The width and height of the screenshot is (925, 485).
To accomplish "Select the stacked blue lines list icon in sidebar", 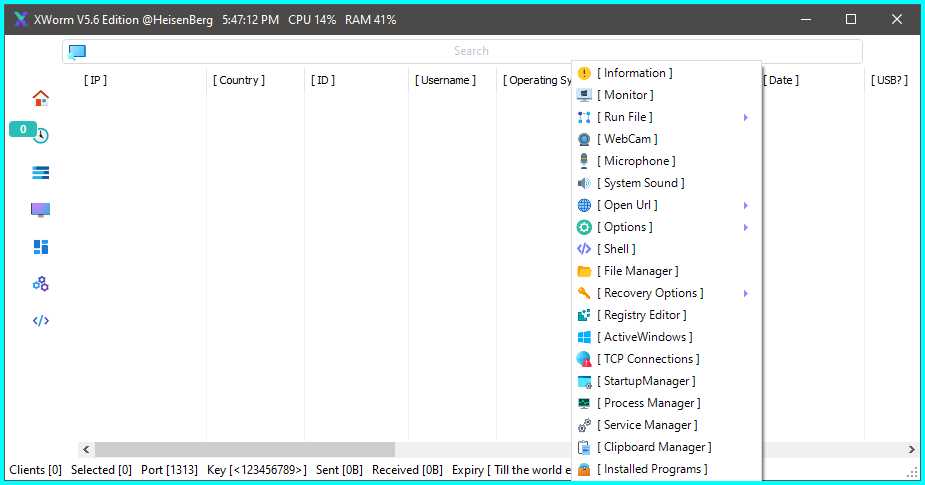I will (x=40, y=172).
